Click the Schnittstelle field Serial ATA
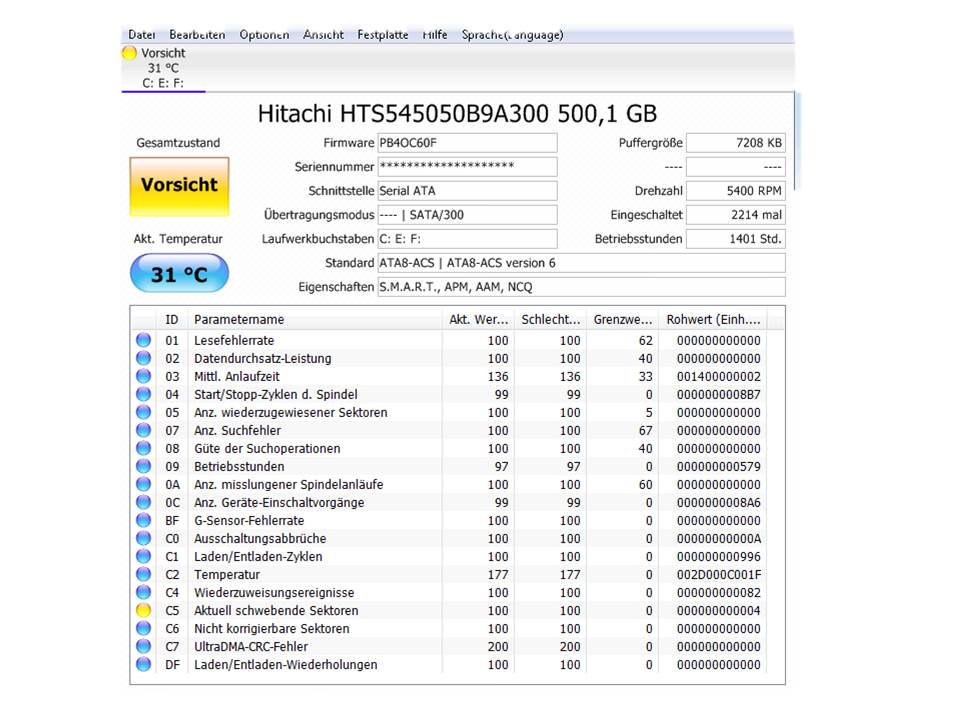 [467, 191]
